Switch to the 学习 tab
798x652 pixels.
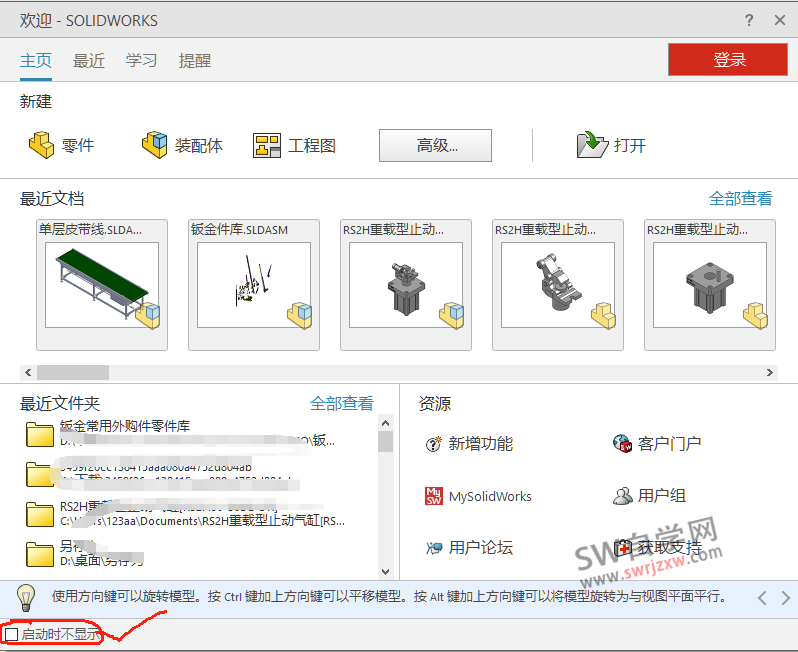pos(141,61)
